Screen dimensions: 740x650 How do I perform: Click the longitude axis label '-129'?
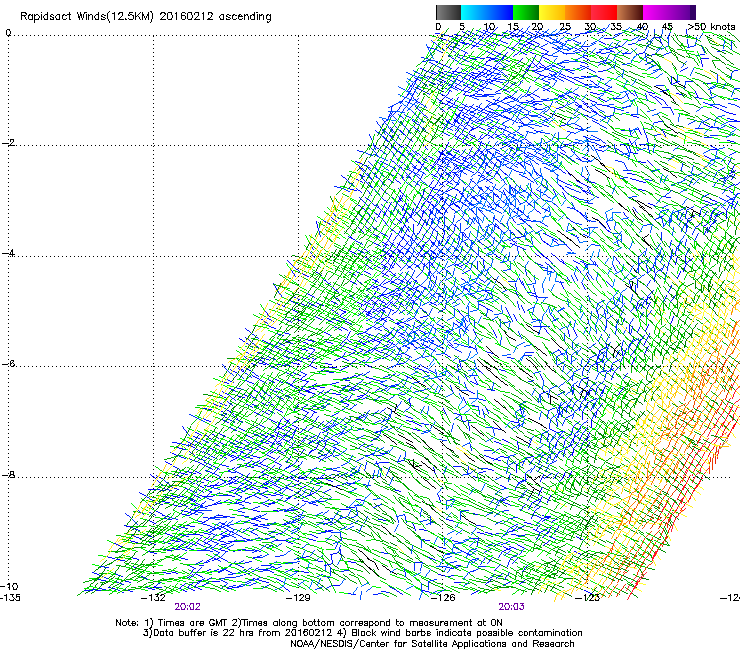tap(298, 598)
